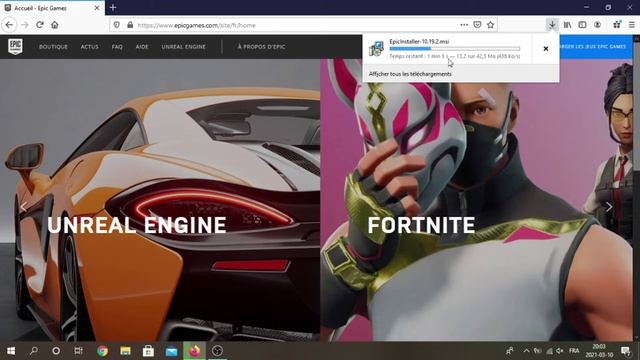Open AIDE in site navigation
This screenshot has width=640, height=360.
[142, 47]
